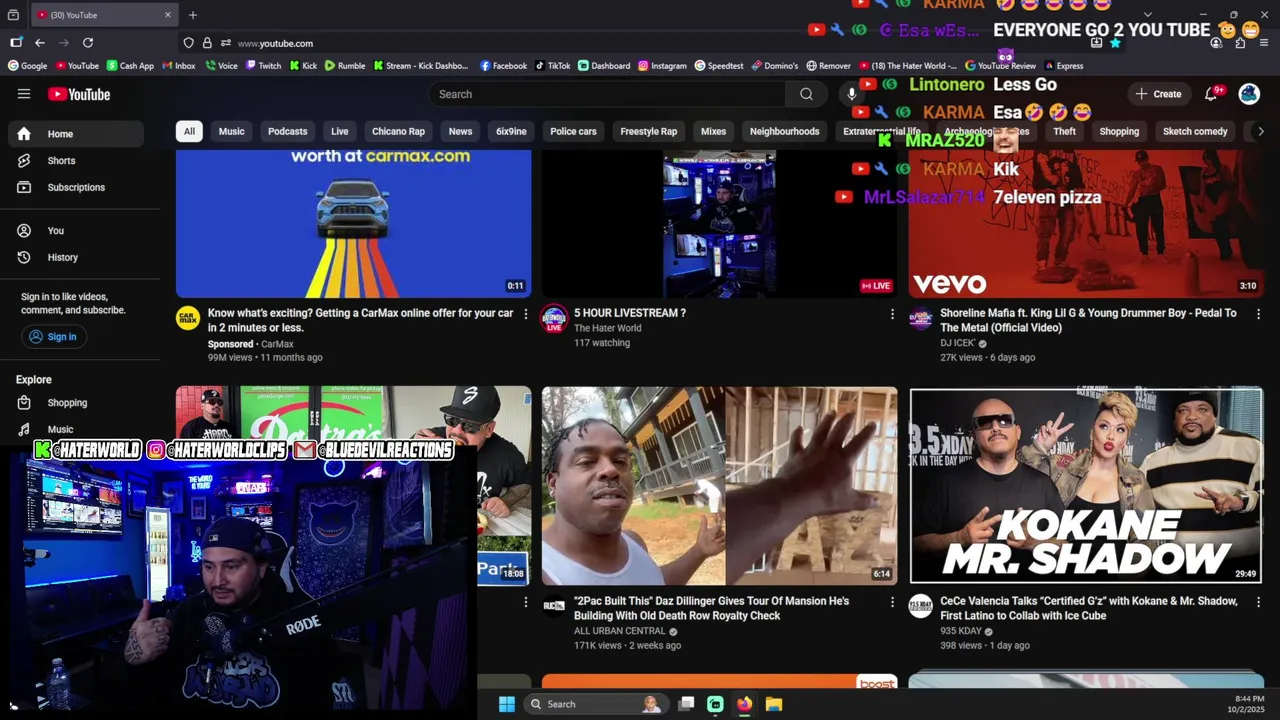Open the taskbar clock showing 8:44 PM
The height and width of the screenshot is (720, 1280).
click(x=1249, y=704)
